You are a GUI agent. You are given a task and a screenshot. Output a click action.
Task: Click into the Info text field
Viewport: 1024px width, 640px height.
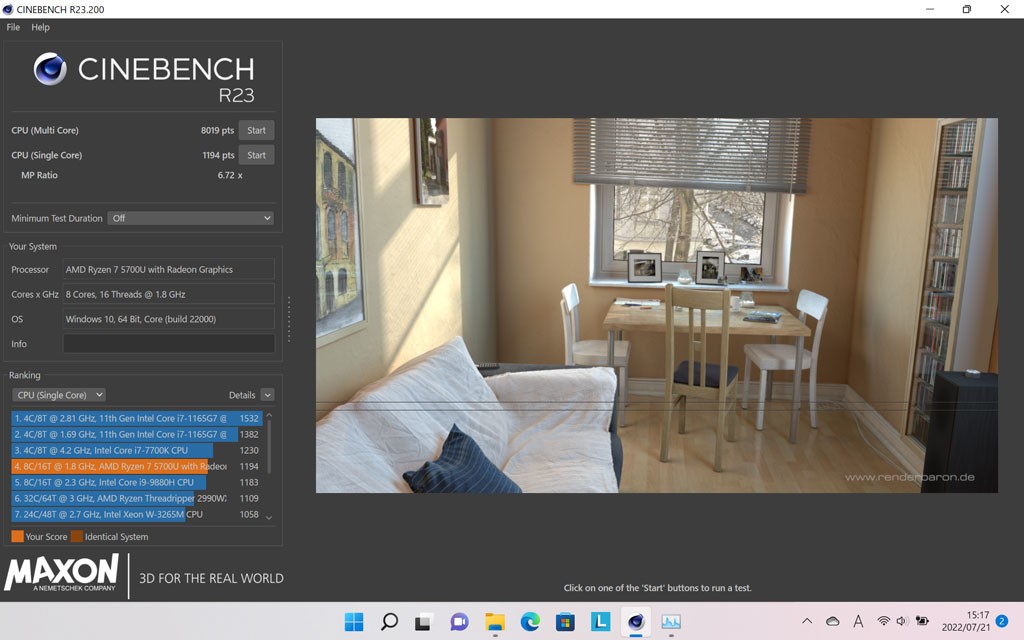click(x=168, y=343)
